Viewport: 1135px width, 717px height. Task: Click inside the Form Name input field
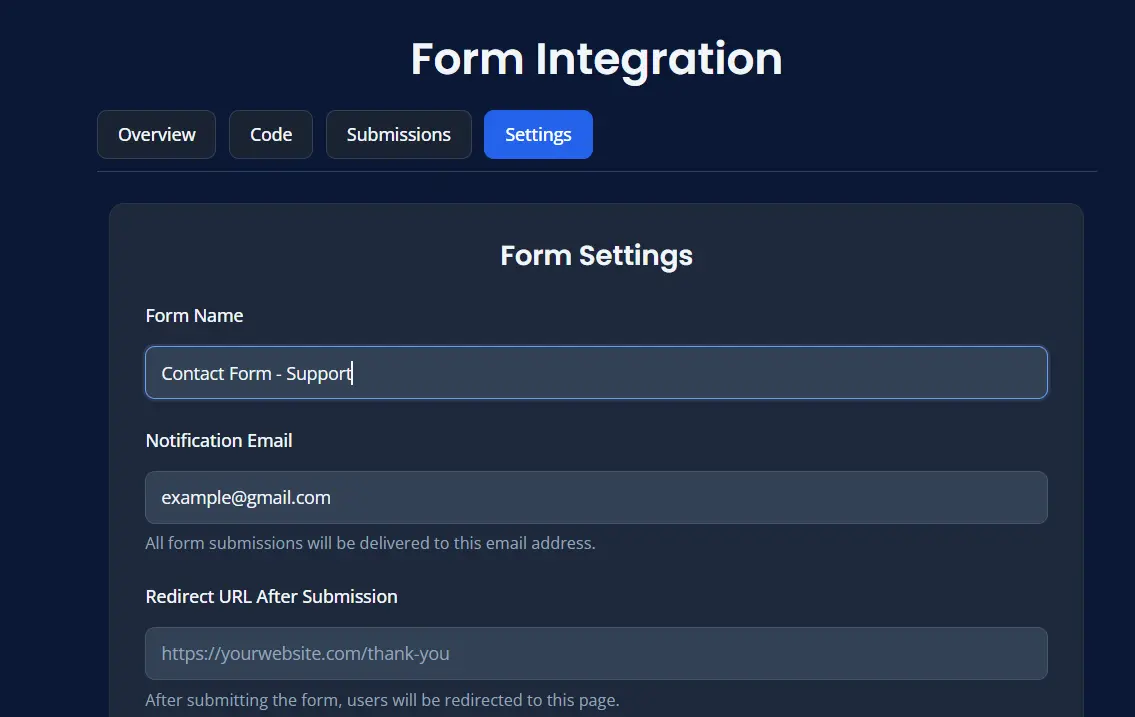pos(596,372)
